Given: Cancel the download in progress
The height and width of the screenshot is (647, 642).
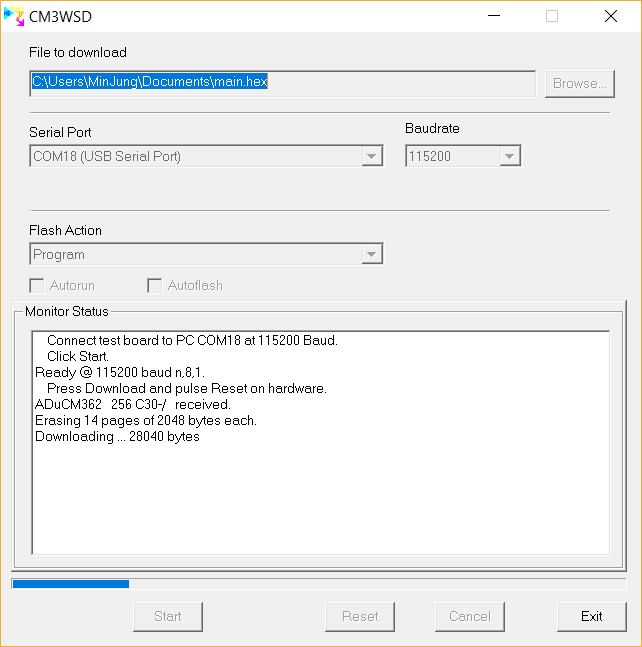Looking at the screenshot, I should point(470,616).
